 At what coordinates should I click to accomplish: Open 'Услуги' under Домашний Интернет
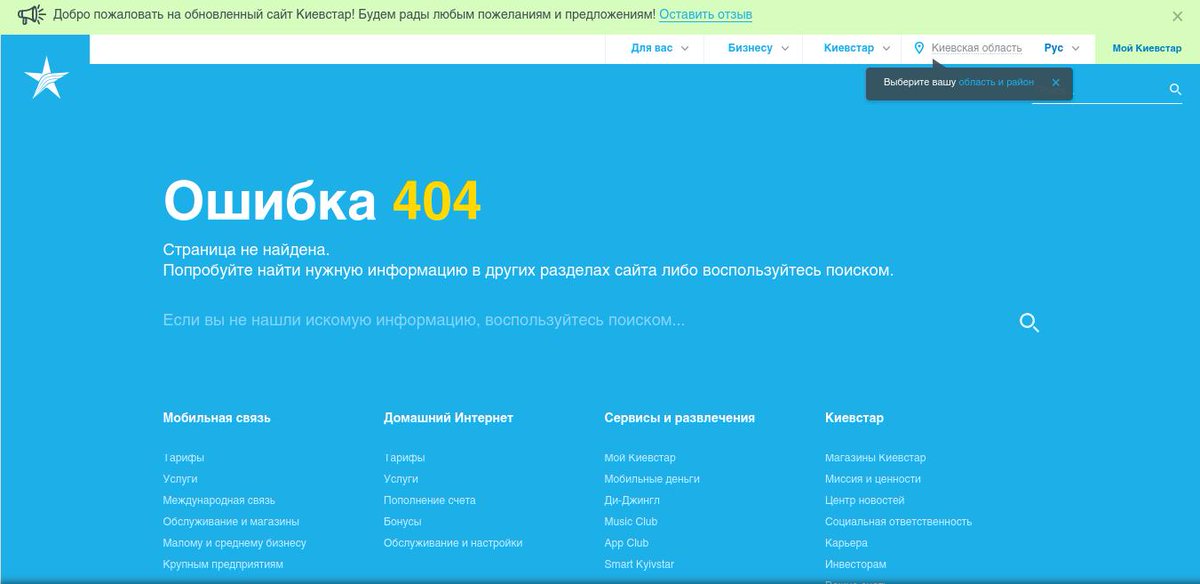pos(401,479)
